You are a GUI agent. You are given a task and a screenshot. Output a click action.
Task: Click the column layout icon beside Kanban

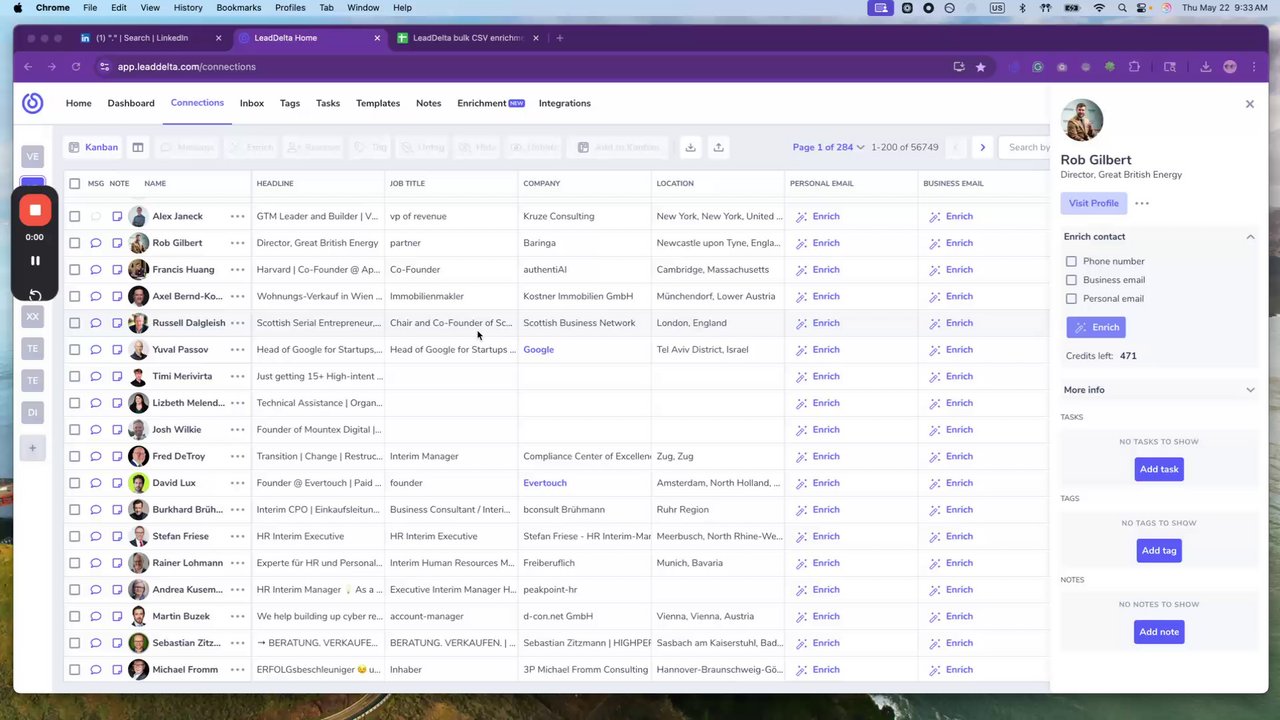click(x=138, y=147)
